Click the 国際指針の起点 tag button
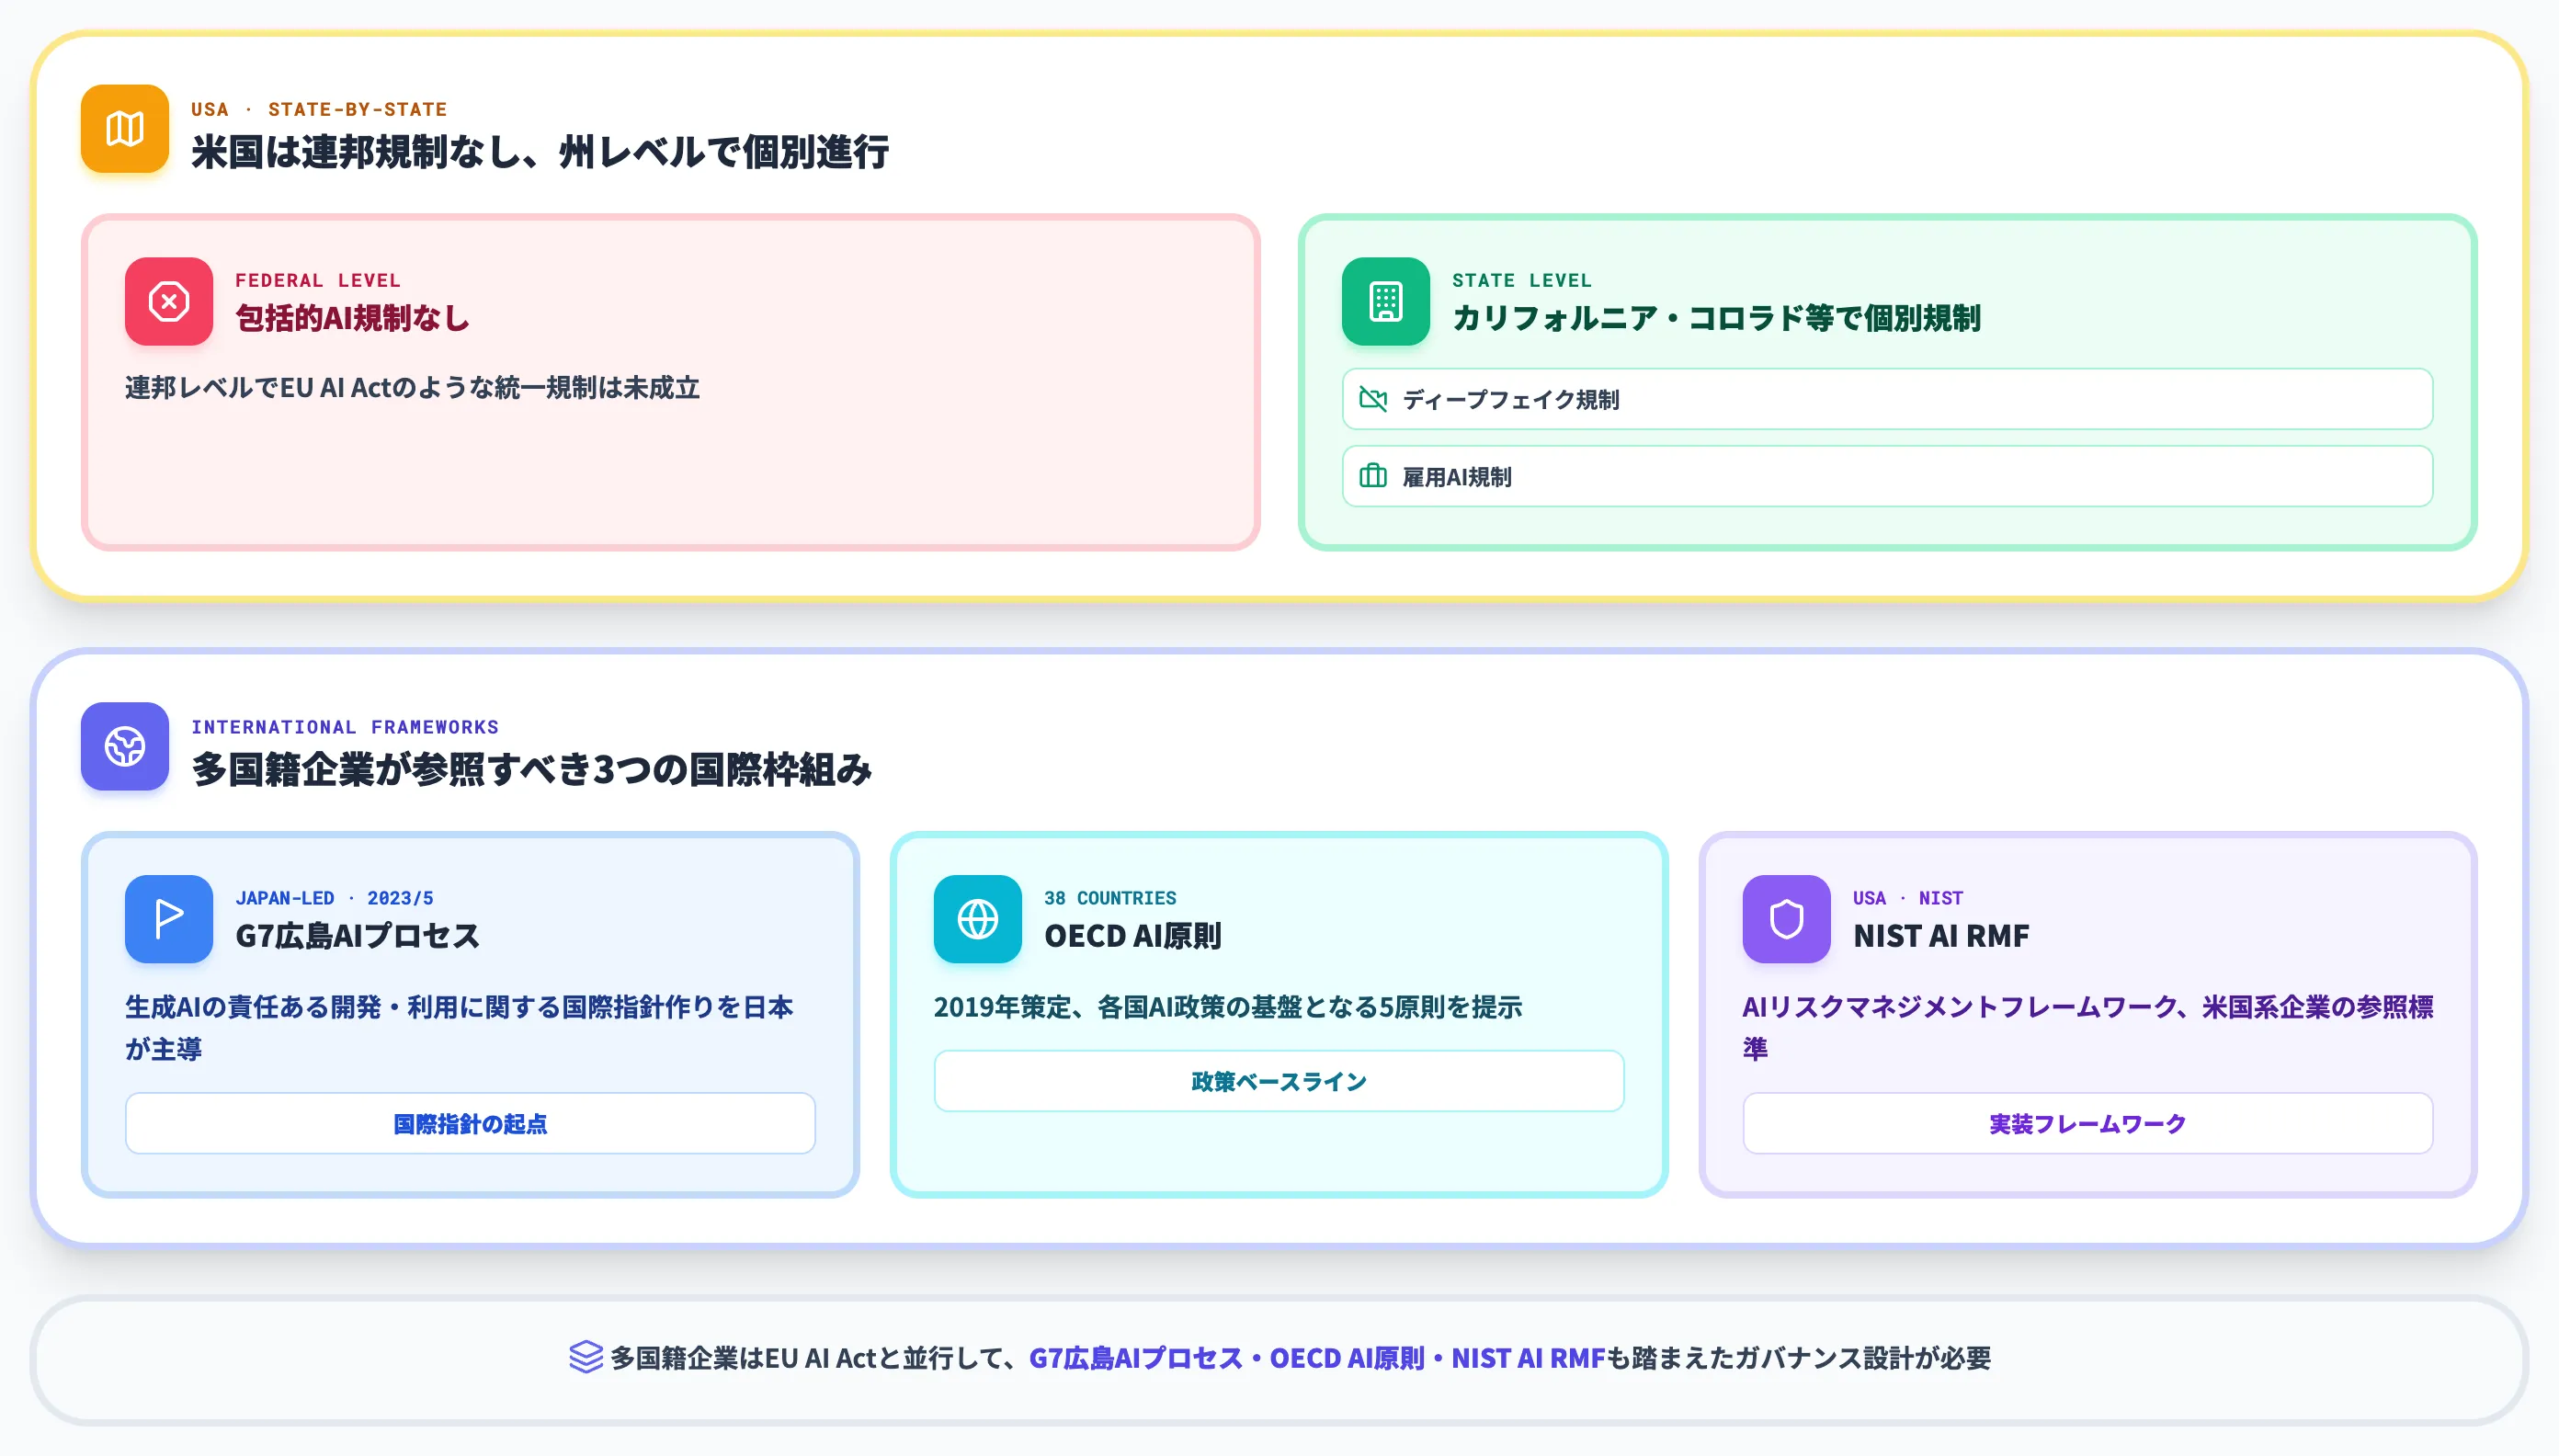The height and width of the screenshot is (1456, 2559). point(470,1123)
